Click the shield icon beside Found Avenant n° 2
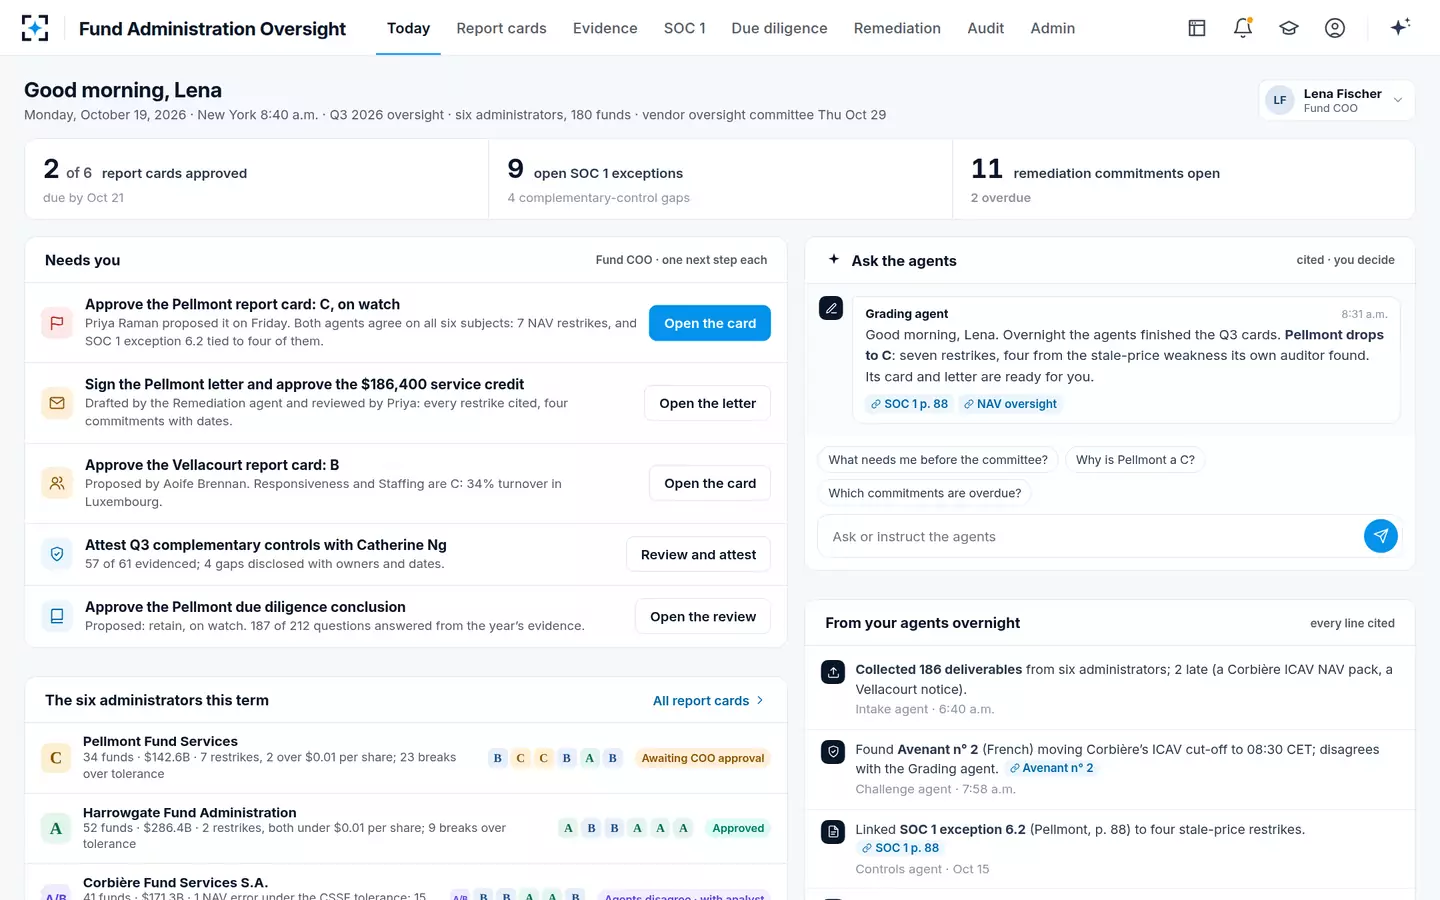Screen dimensions: 1440x900 833,752
